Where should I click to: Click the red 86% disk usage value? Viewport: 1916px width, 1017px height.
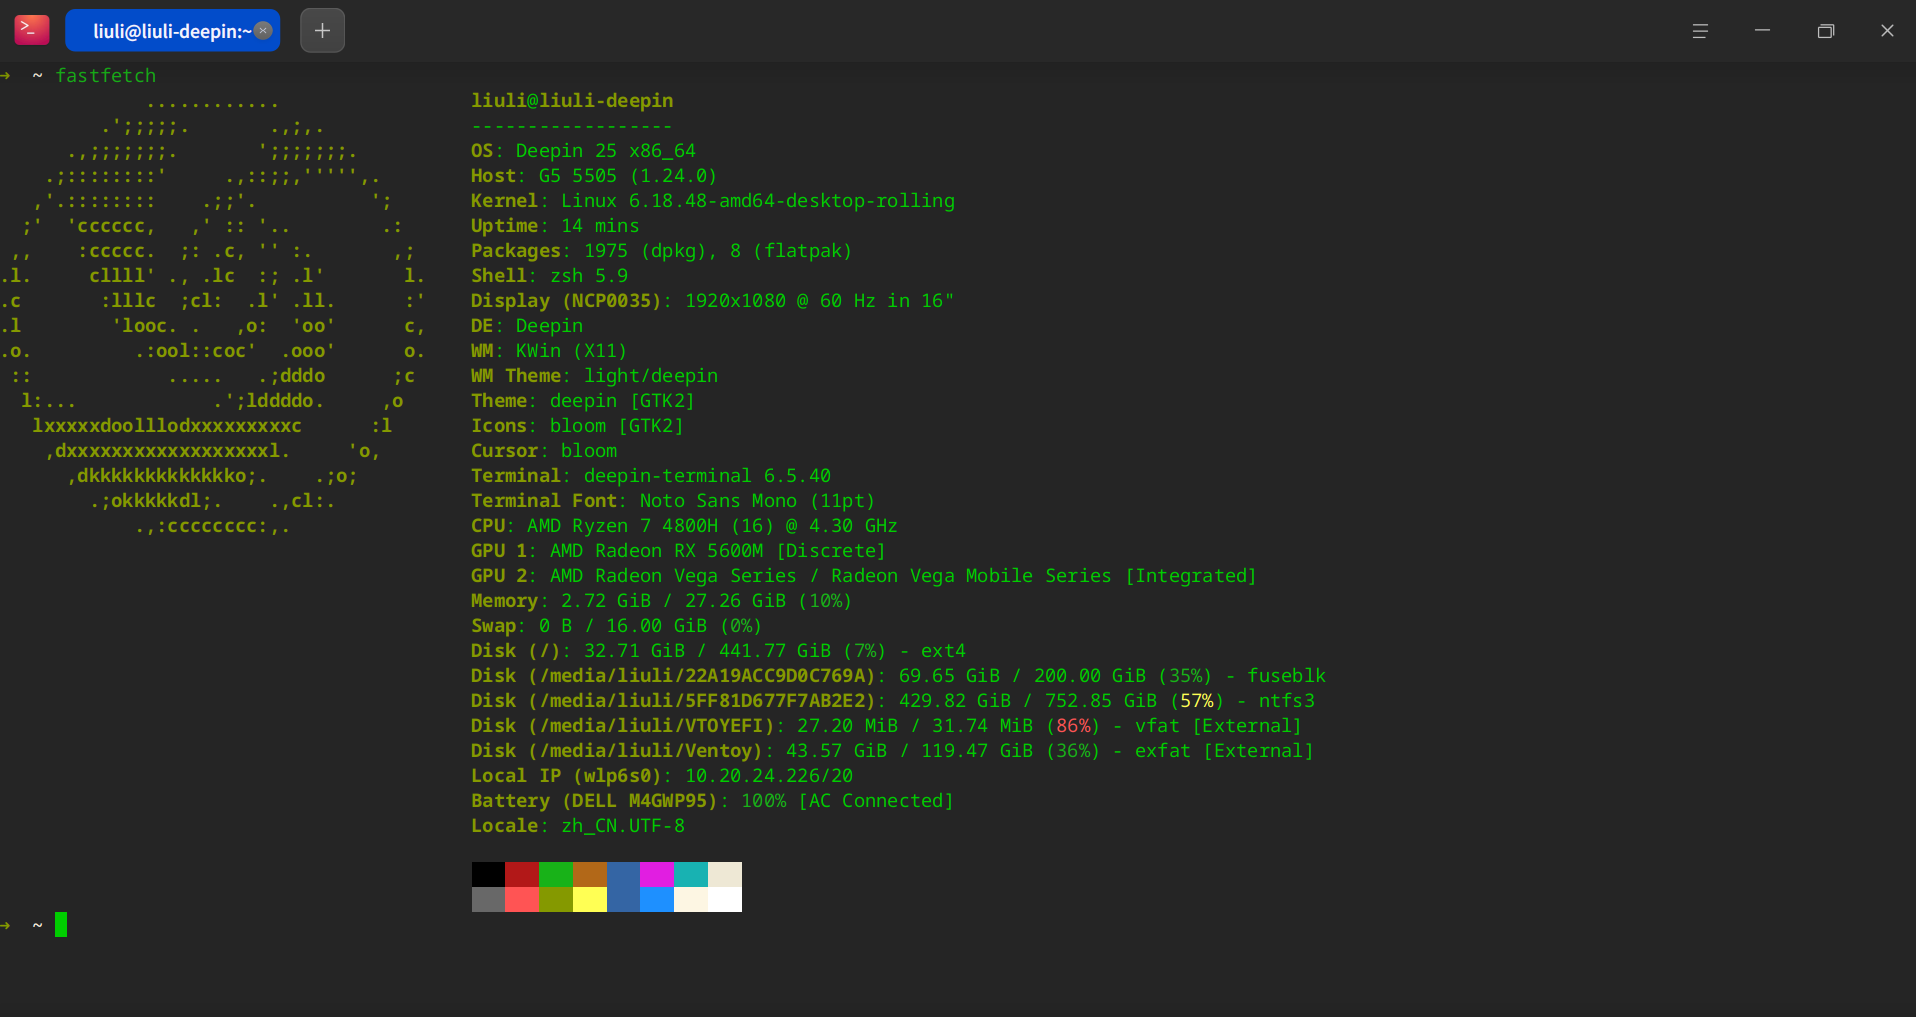1073,725
